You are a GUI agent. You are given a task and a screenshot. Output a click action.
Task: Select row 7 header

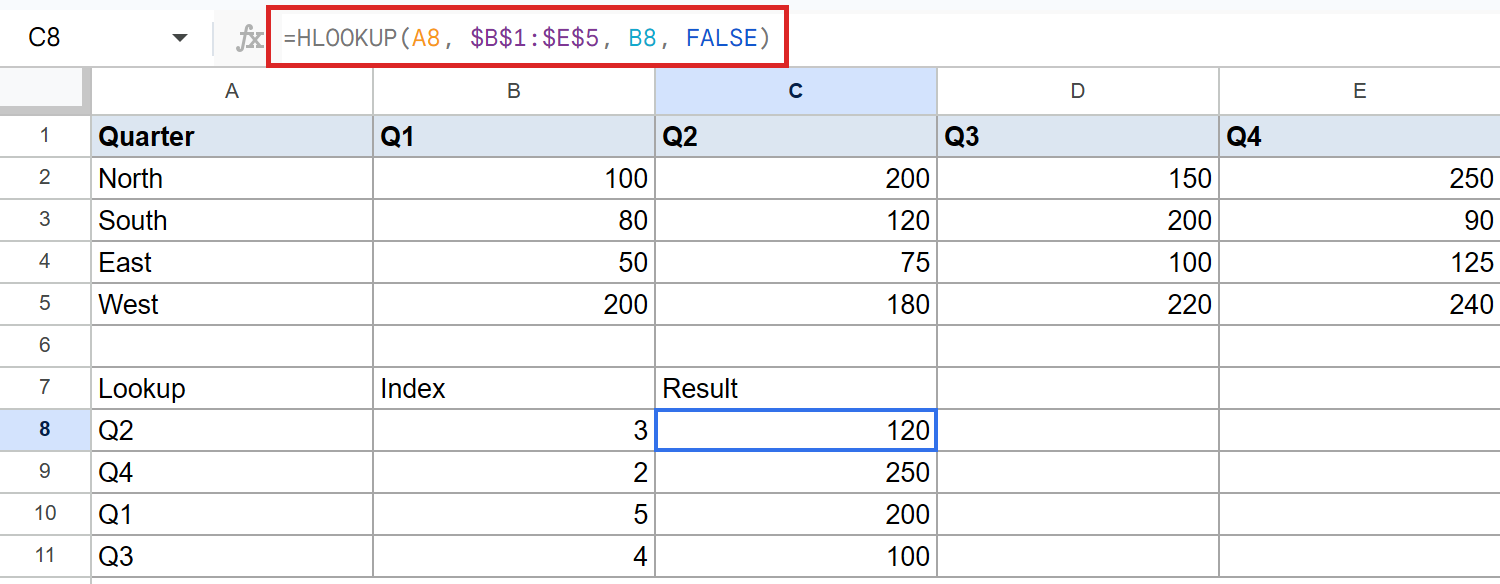pos(45,388)
